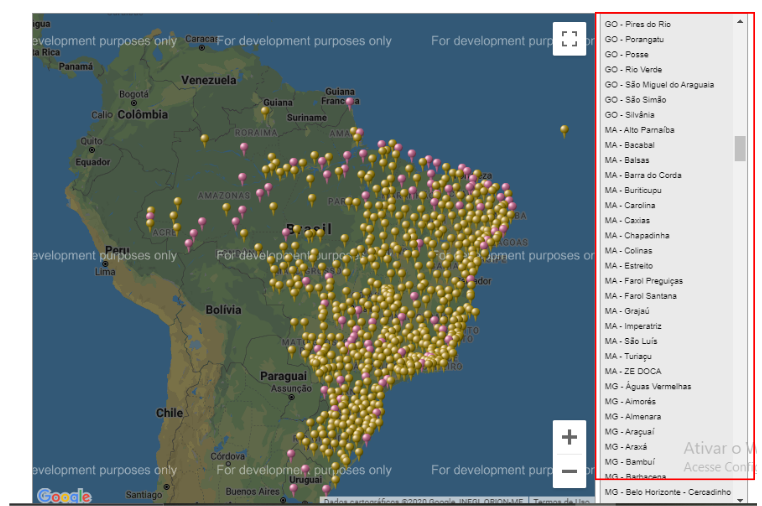762x506 pixels.
Task: Open Termos de Uso link
Action: [561, 501]
